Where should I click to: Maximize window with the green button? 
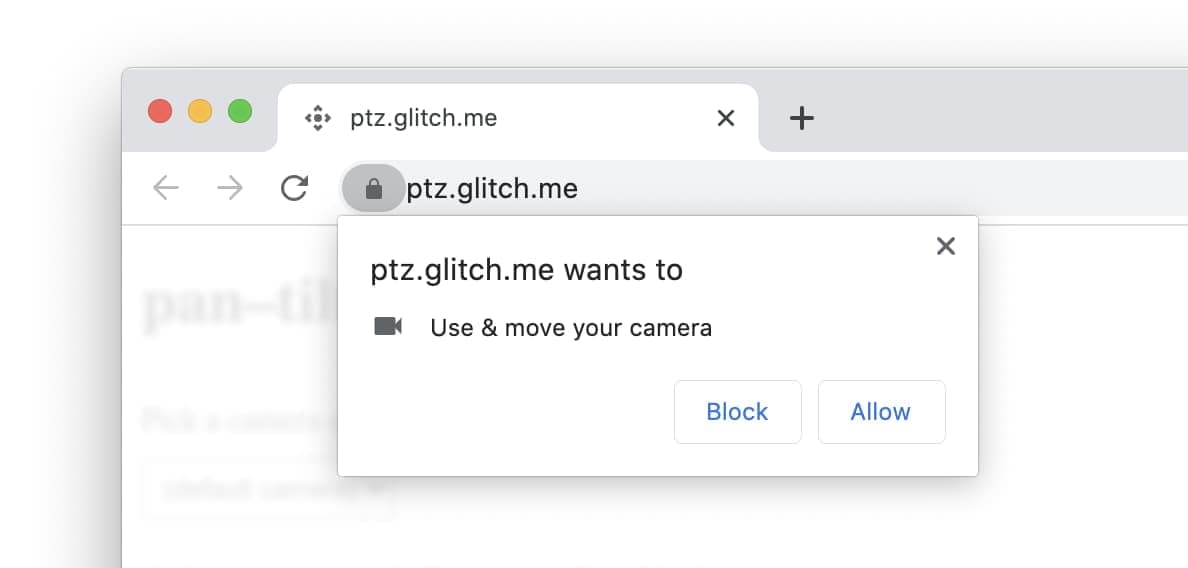point(240,111)
